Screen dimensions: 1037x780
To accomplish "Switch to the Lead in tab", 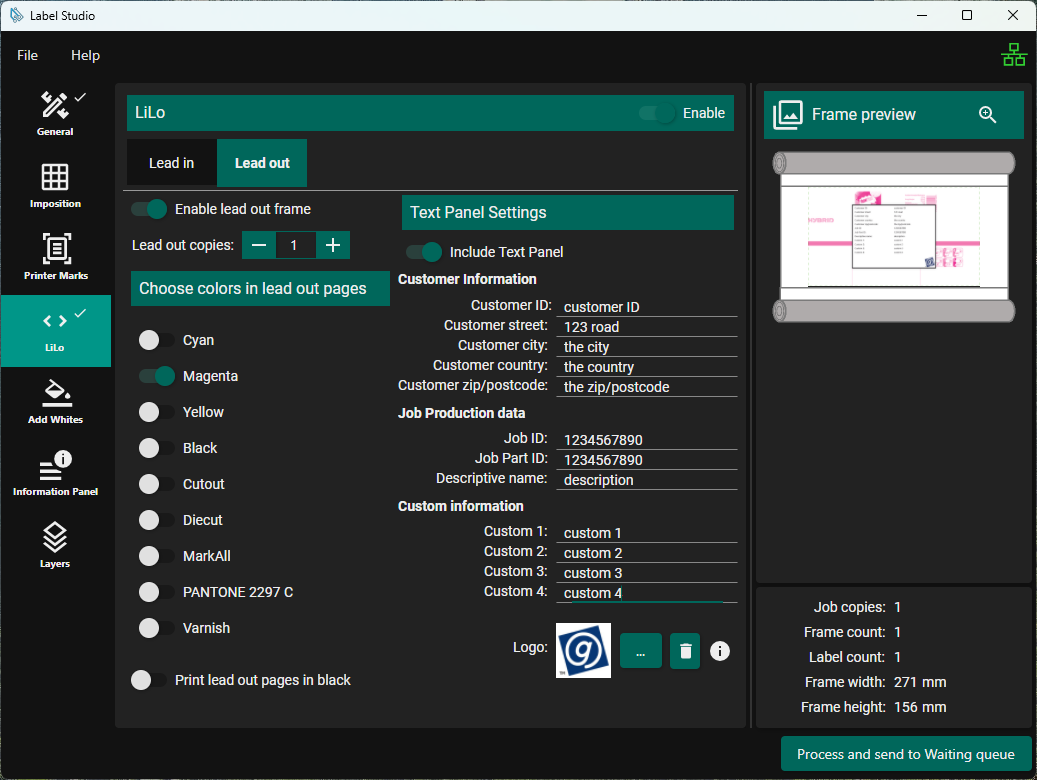I will 171,163.
